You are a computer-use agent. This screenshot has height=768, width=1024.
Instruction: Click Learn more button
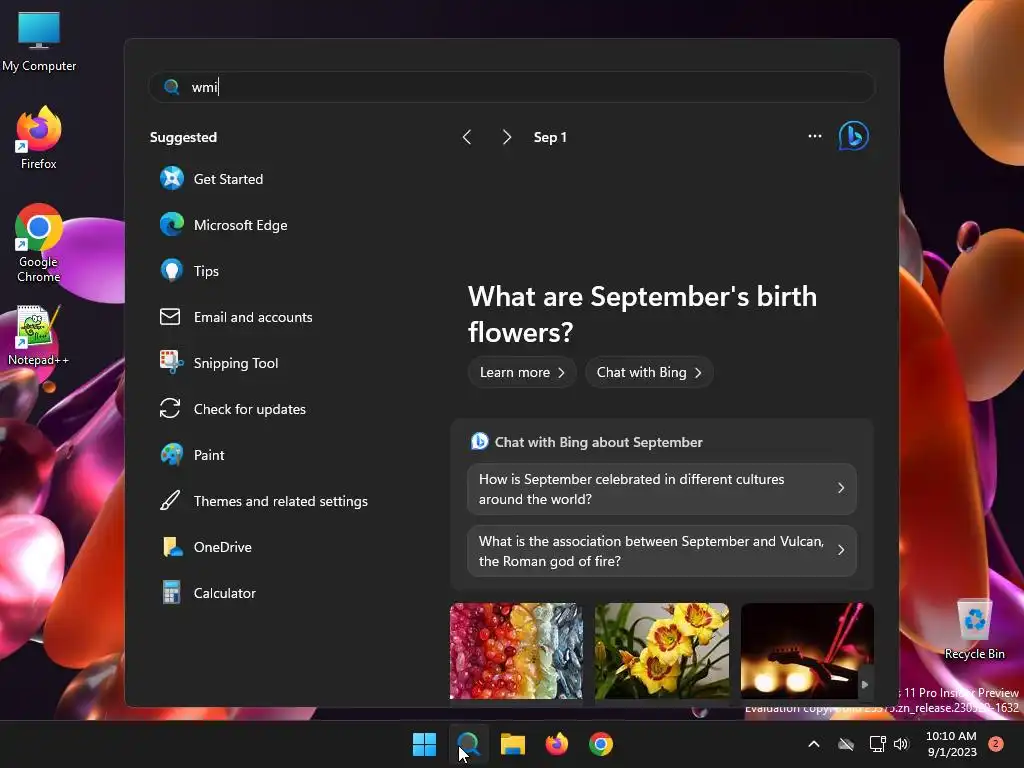521,372
